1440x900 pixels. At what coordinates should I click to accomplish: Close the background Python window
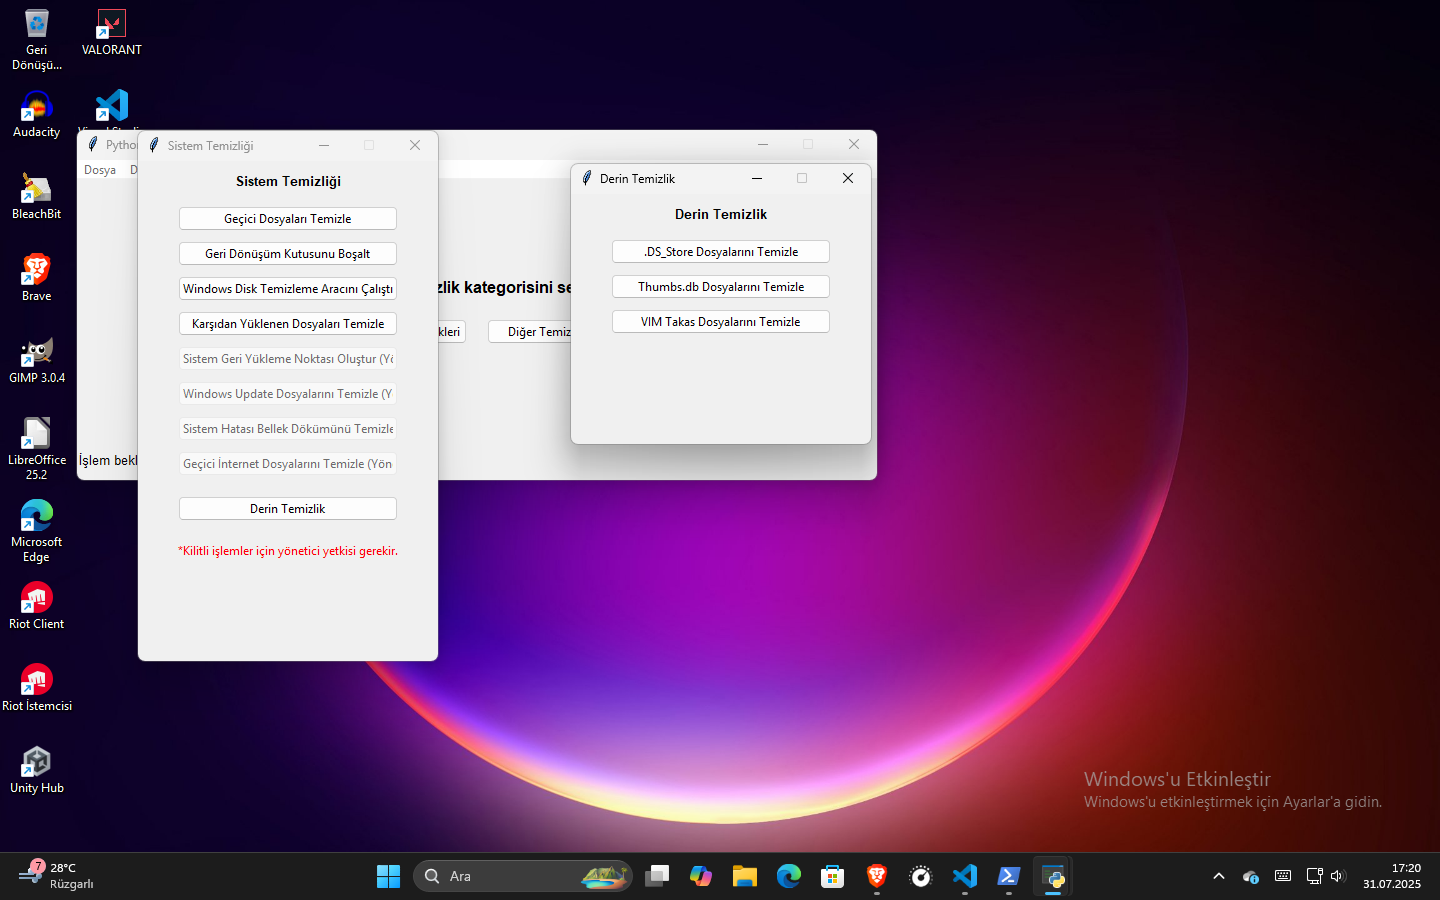[854, 144]
